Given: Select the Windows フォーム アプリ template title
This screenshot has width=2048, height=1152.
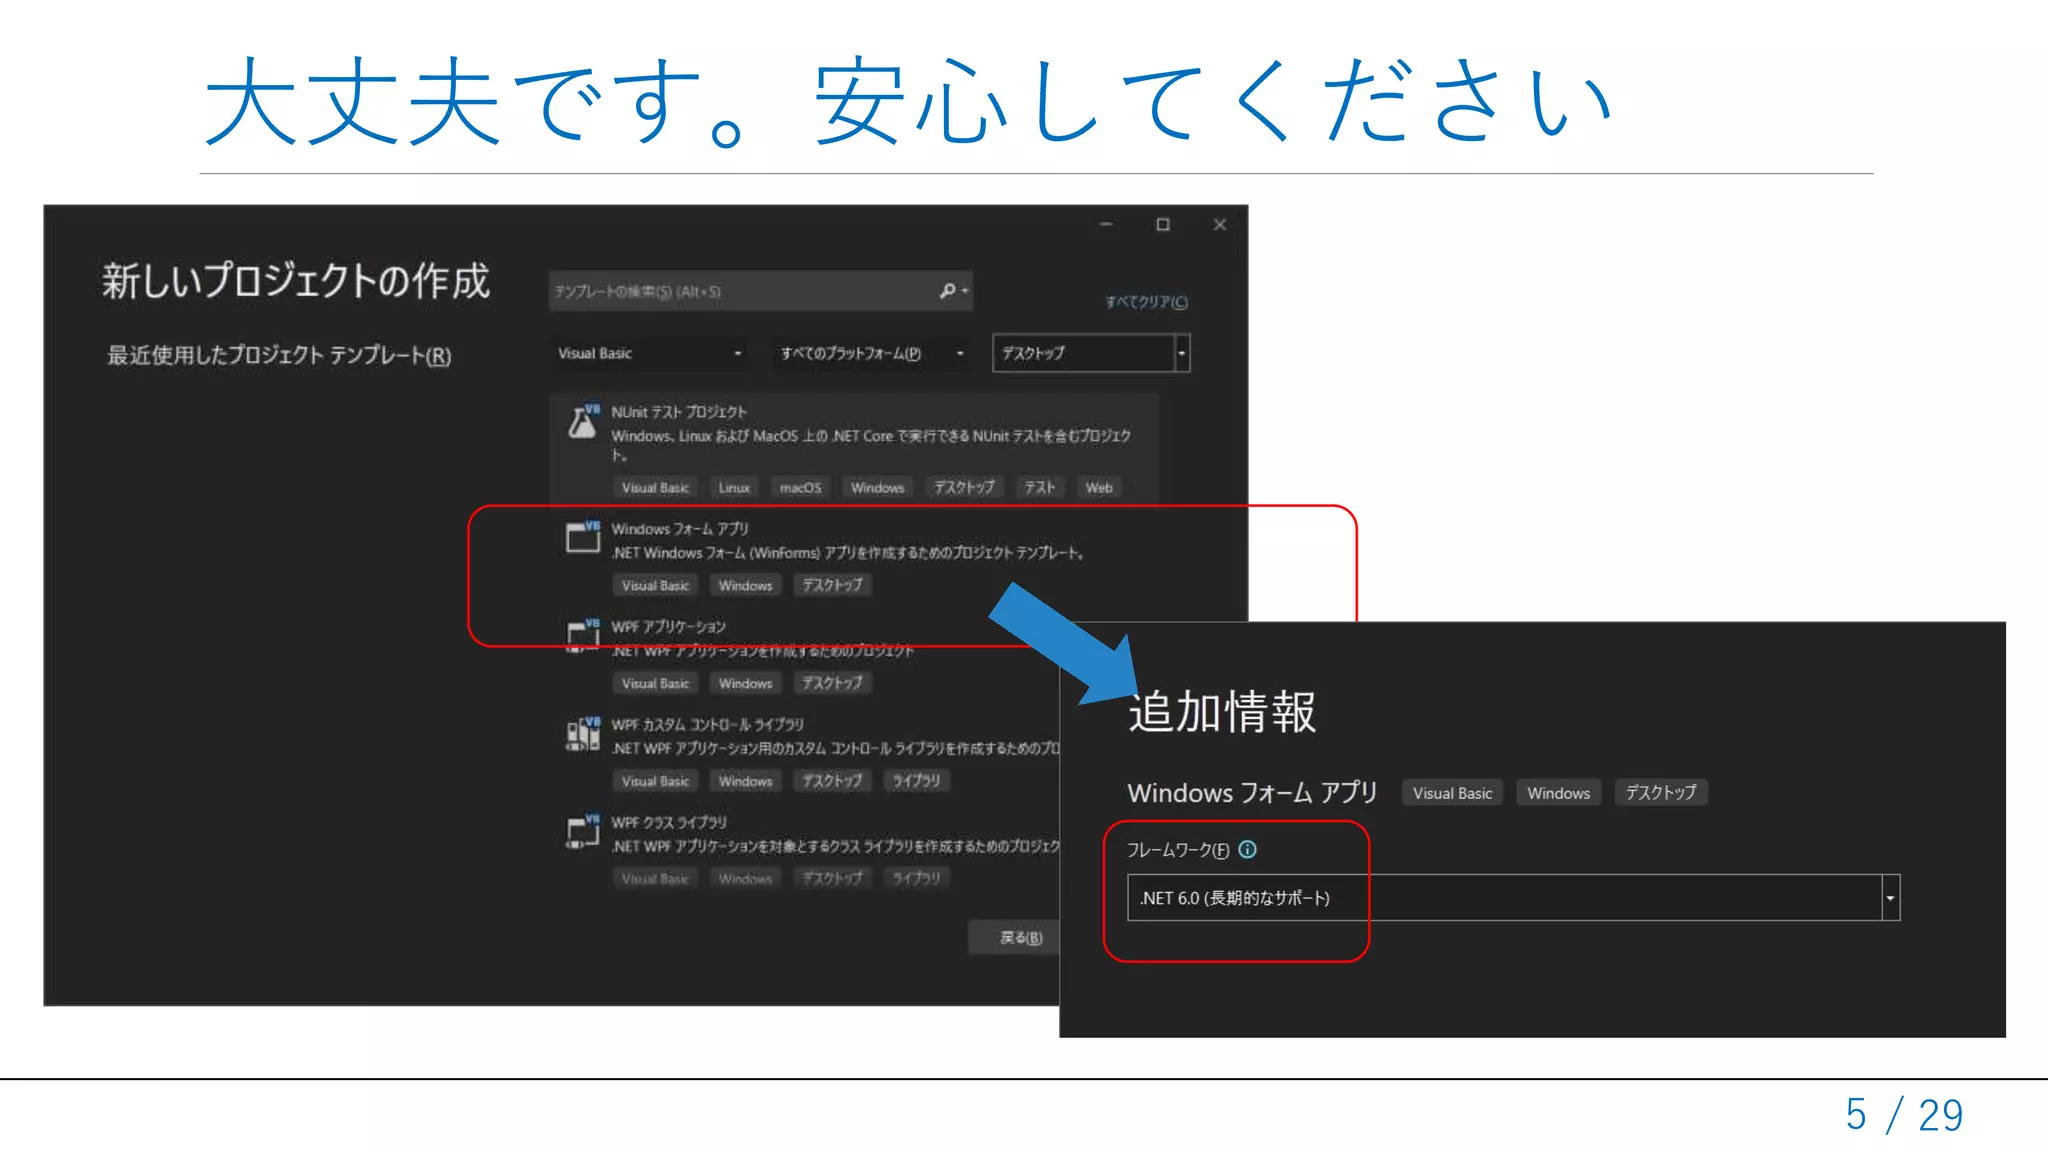Looking at the screenshot, I should click(680, 528).
